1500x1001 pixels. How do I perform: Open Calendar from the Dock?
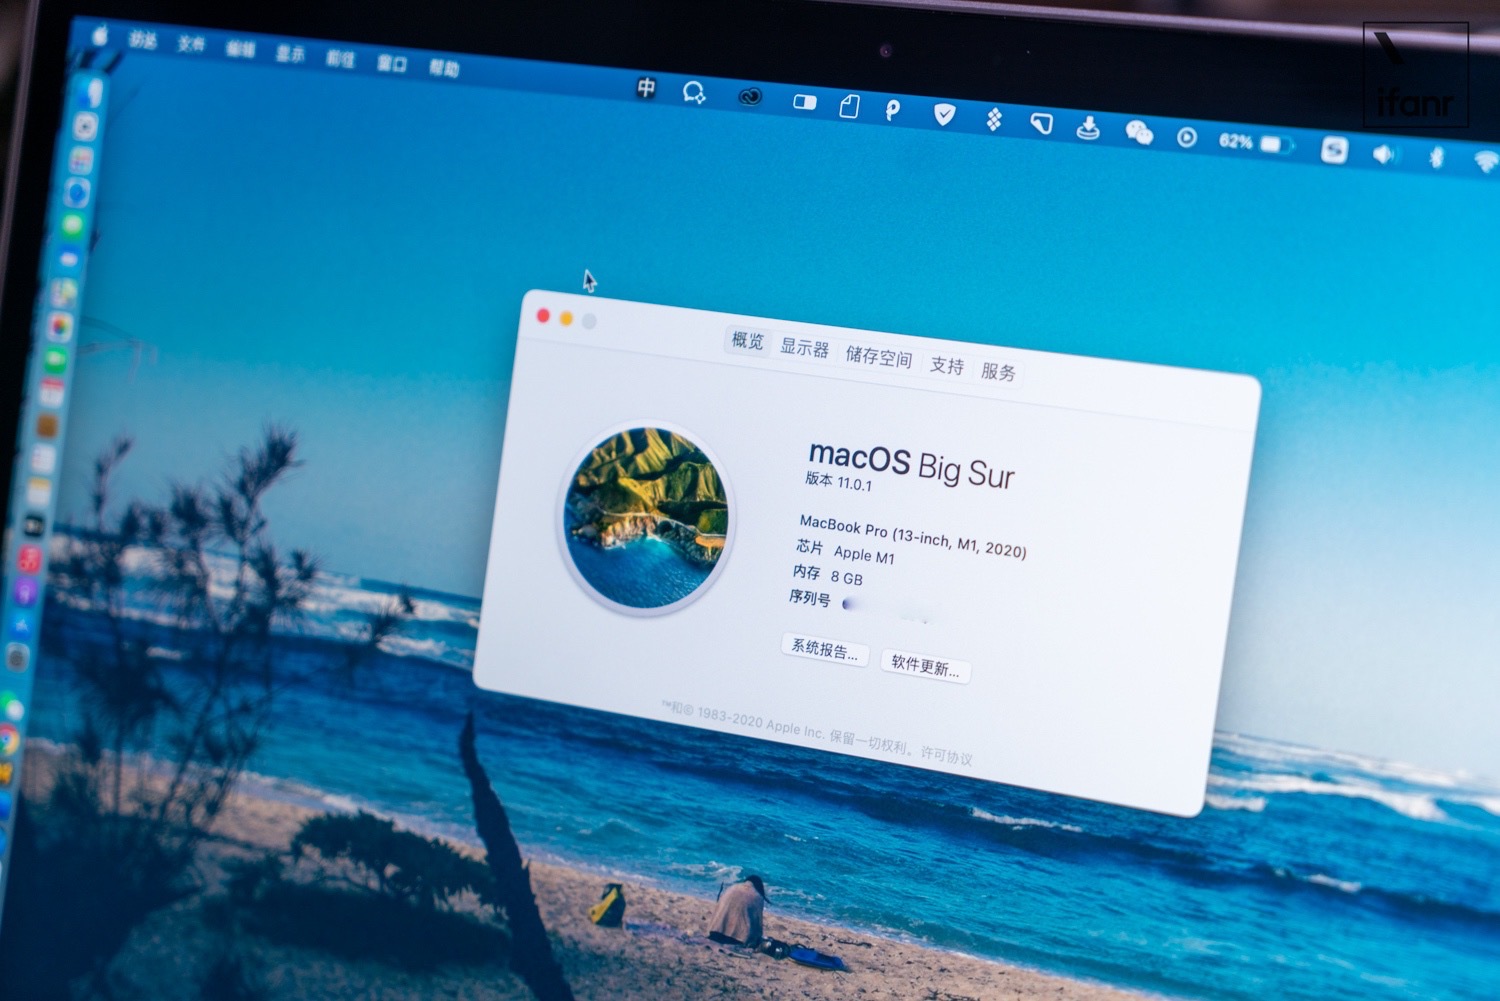point(50,394)
